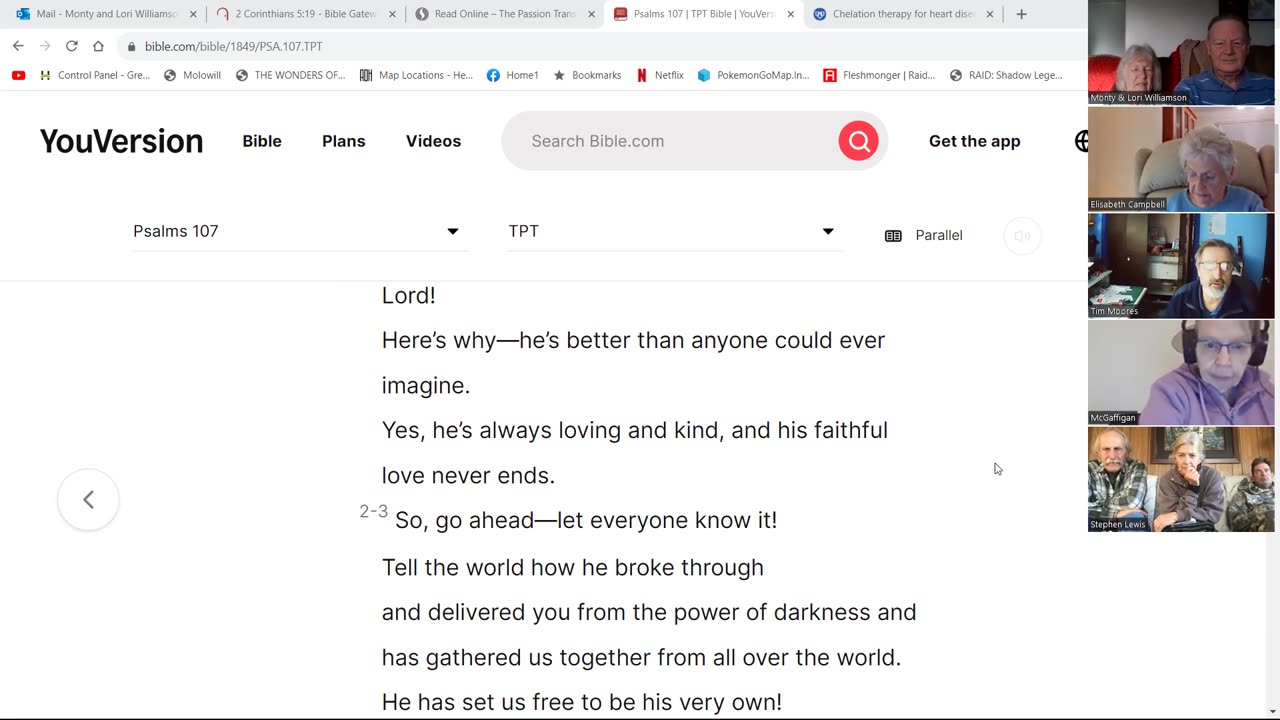This screenshot has width=1280, height=720.
Task: Open the Control Panel bookmark
Action: 94,75
